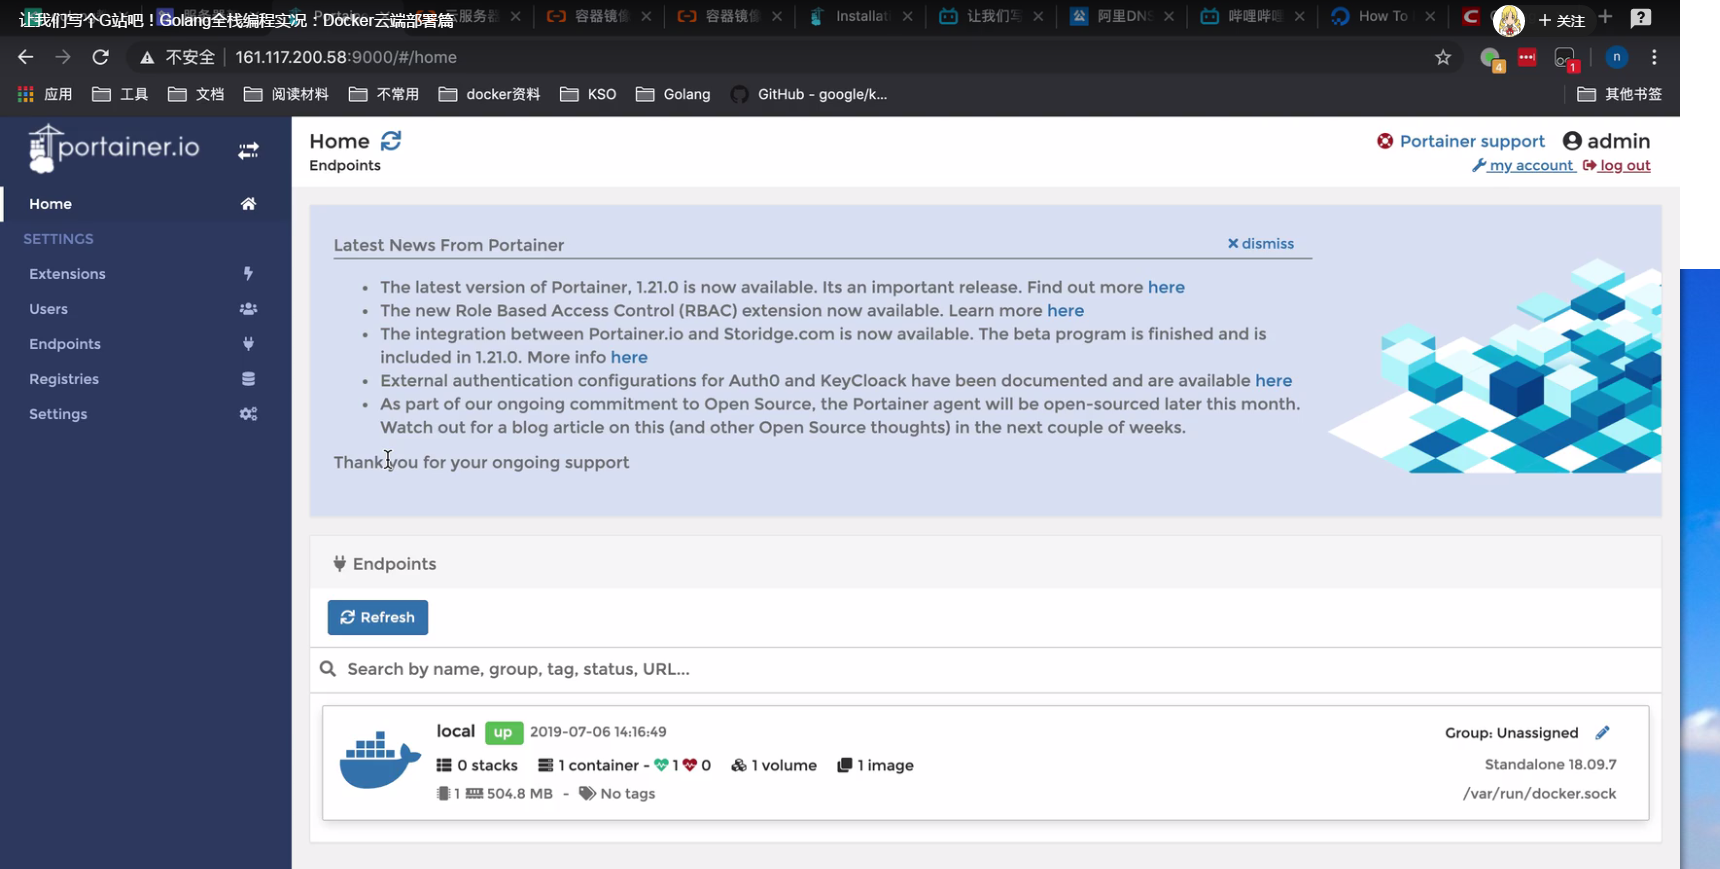Open the Chrome three-dot menu

pos(1654,58)
